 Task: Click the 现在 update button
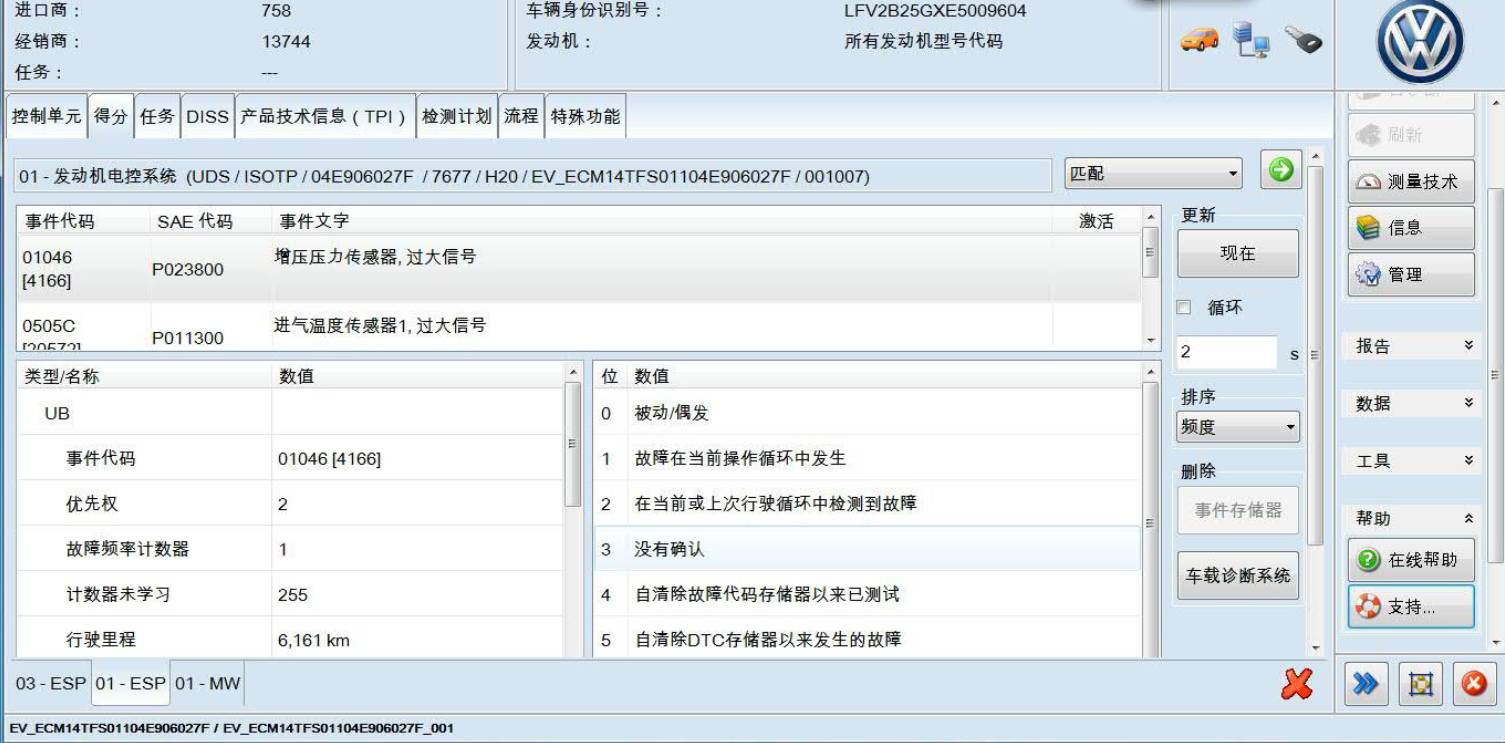1238,254
